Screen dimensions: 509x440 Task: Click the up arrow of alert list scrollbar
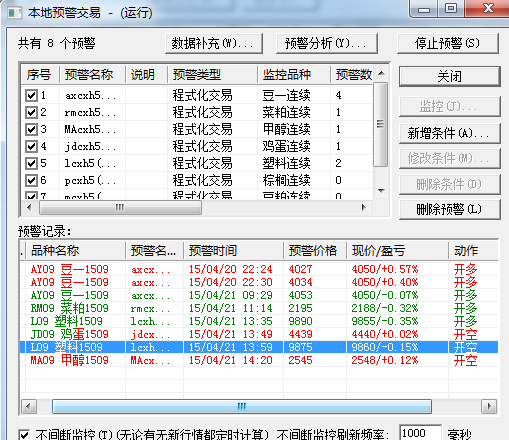point(382,73)
